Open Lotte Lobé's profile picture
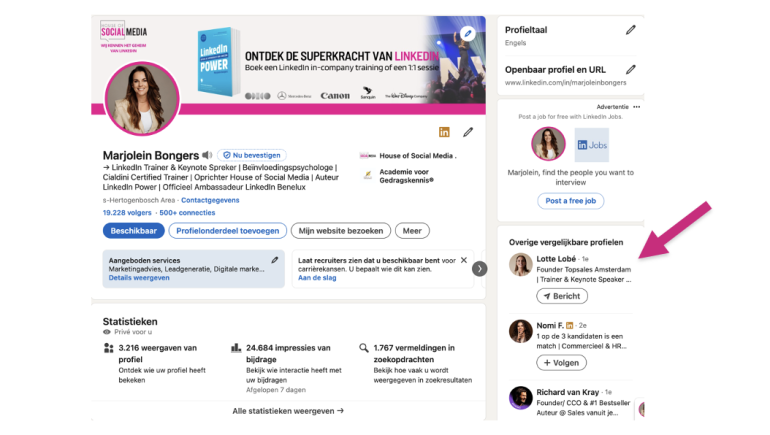770x435 pixels. [521, 265]
